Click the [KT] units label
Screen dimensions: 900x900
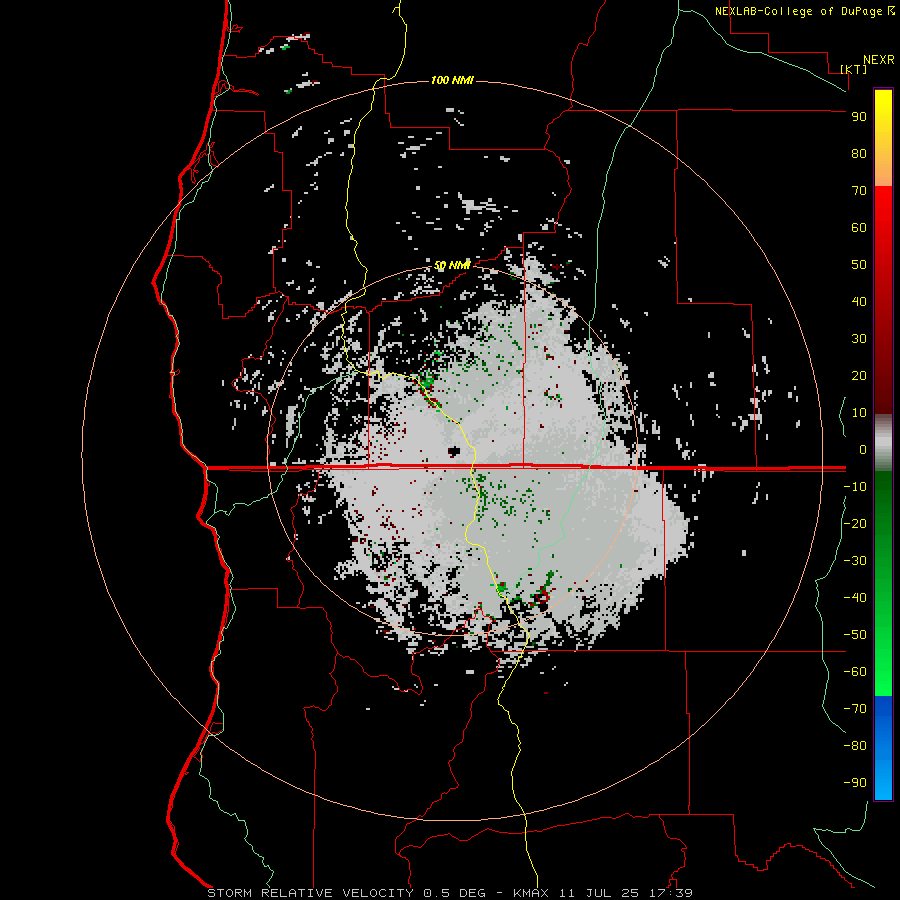click(854, 69)
